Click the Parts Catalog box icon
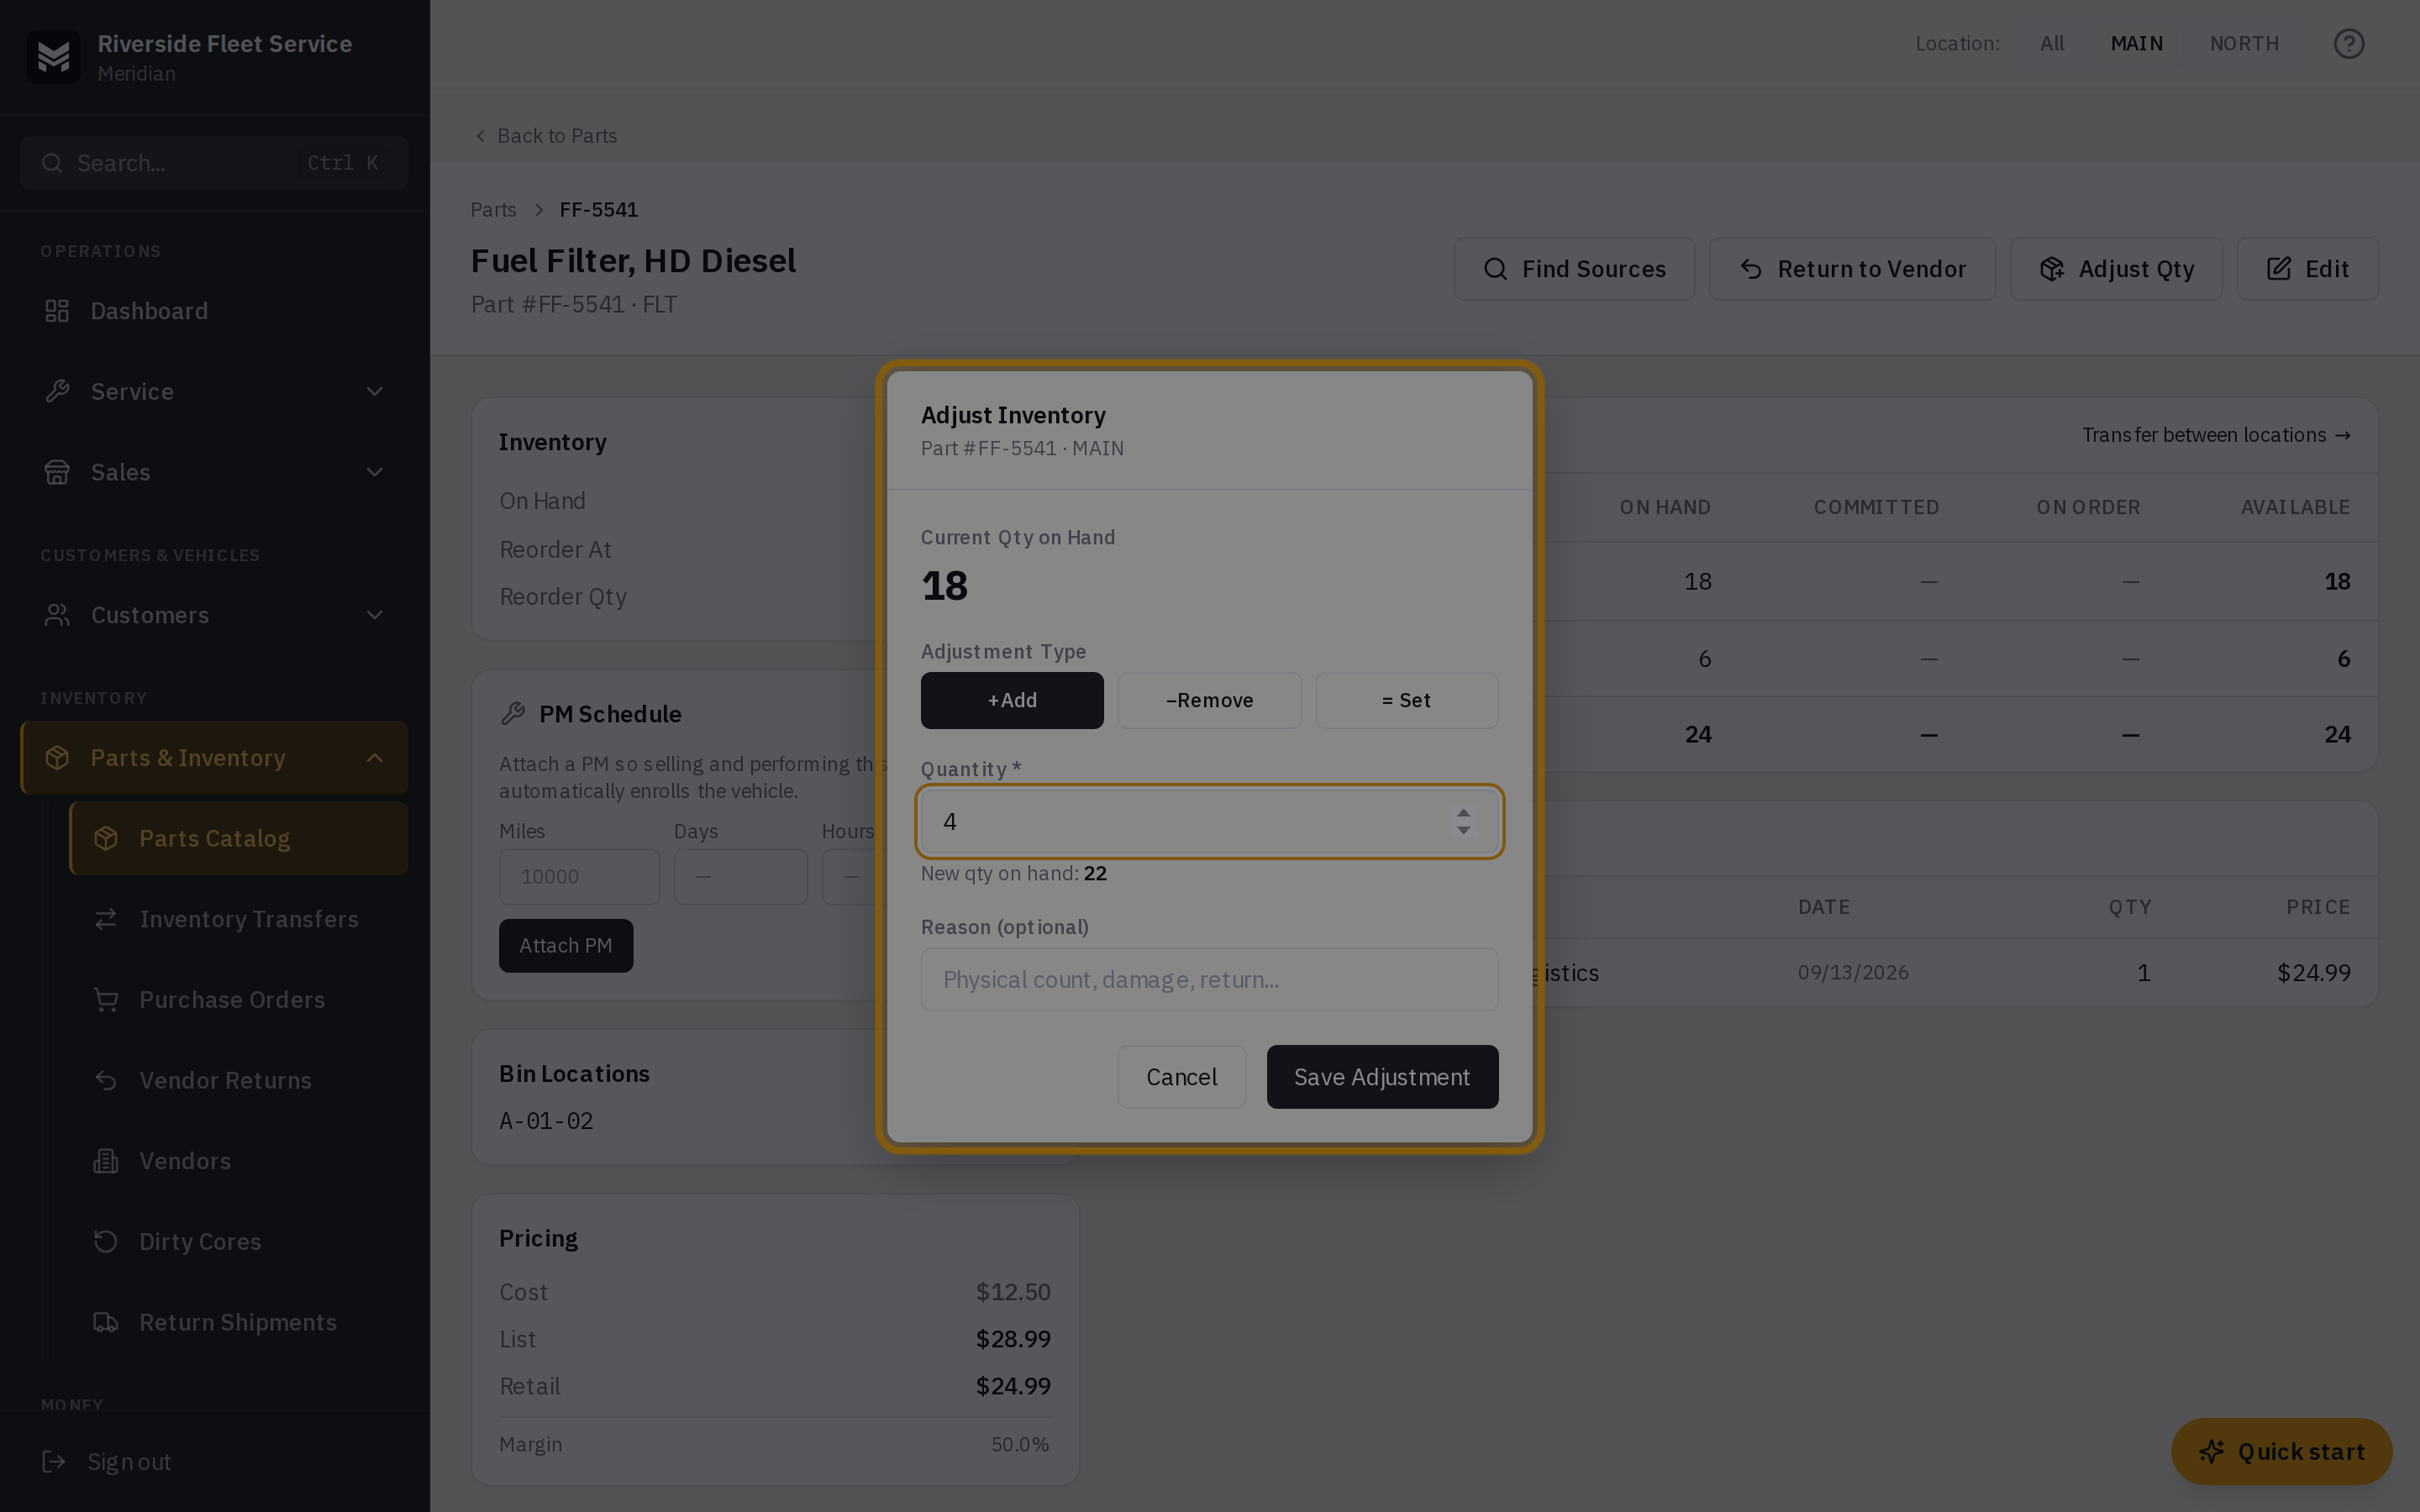 click(x=106, y=839)
